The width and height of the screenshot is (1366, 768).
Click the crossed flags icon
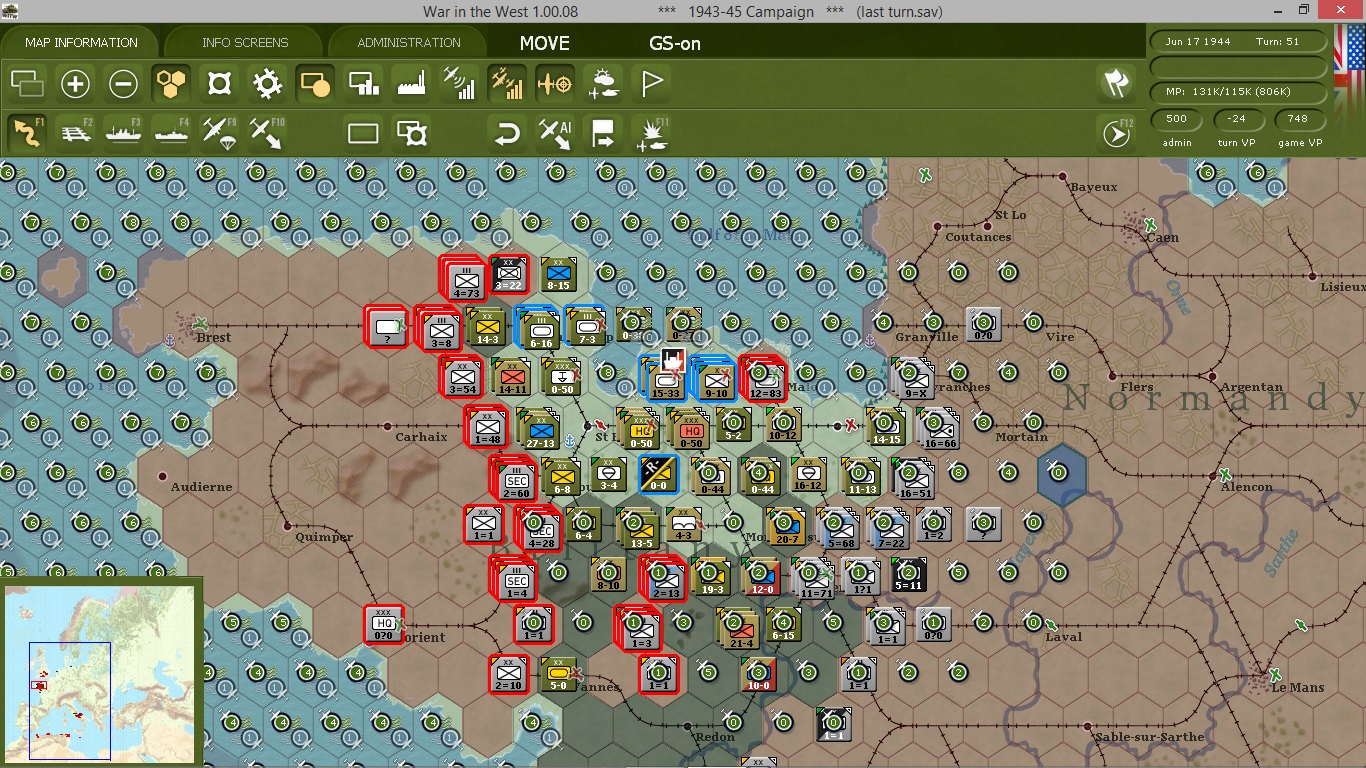1114,84
